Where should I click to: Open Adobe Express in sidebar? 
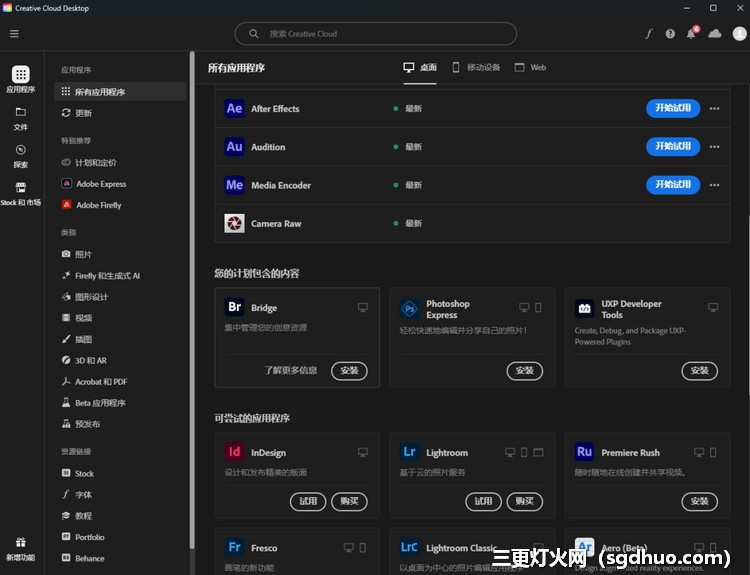[94, 184]
